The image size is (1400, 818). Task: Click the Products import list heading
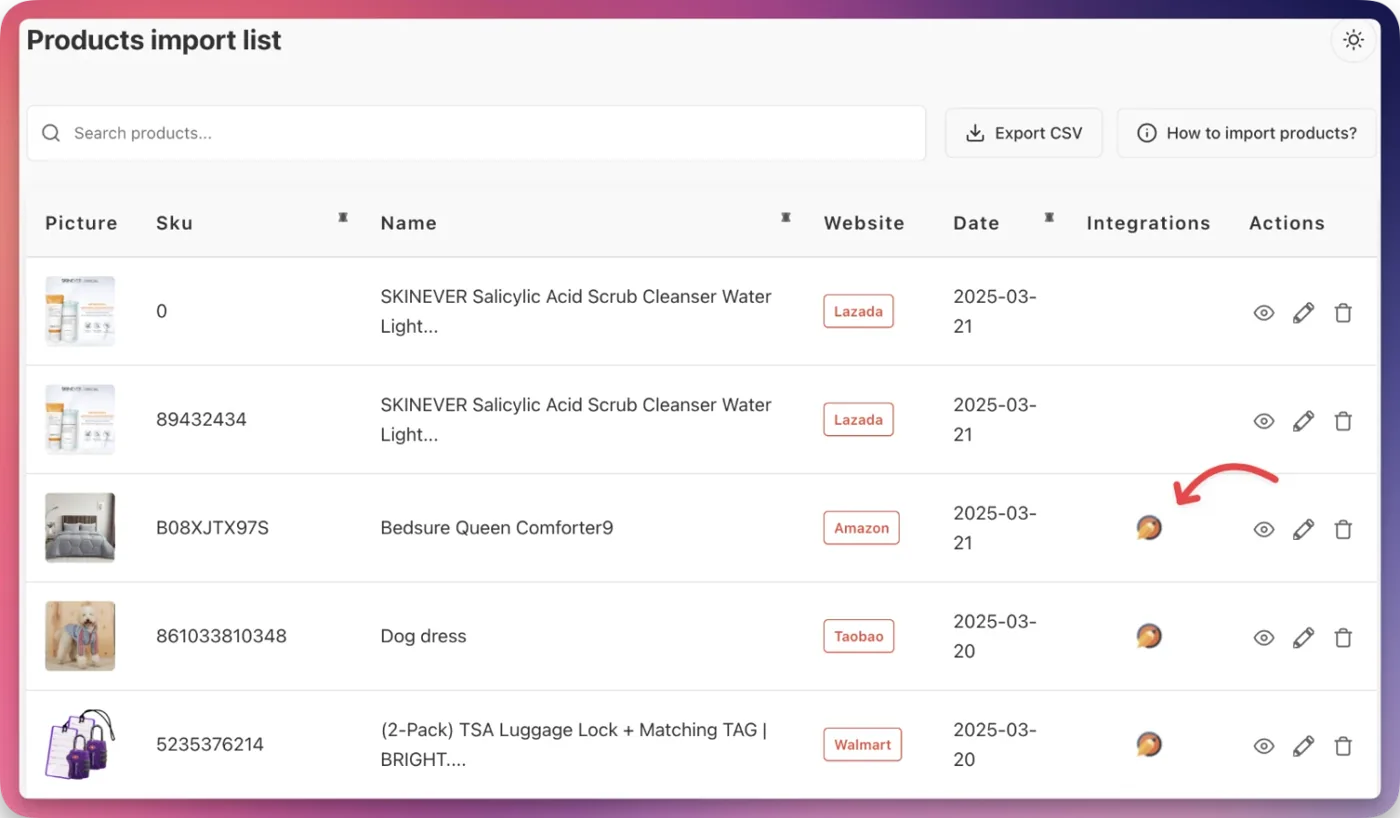(x=154, y=41)
